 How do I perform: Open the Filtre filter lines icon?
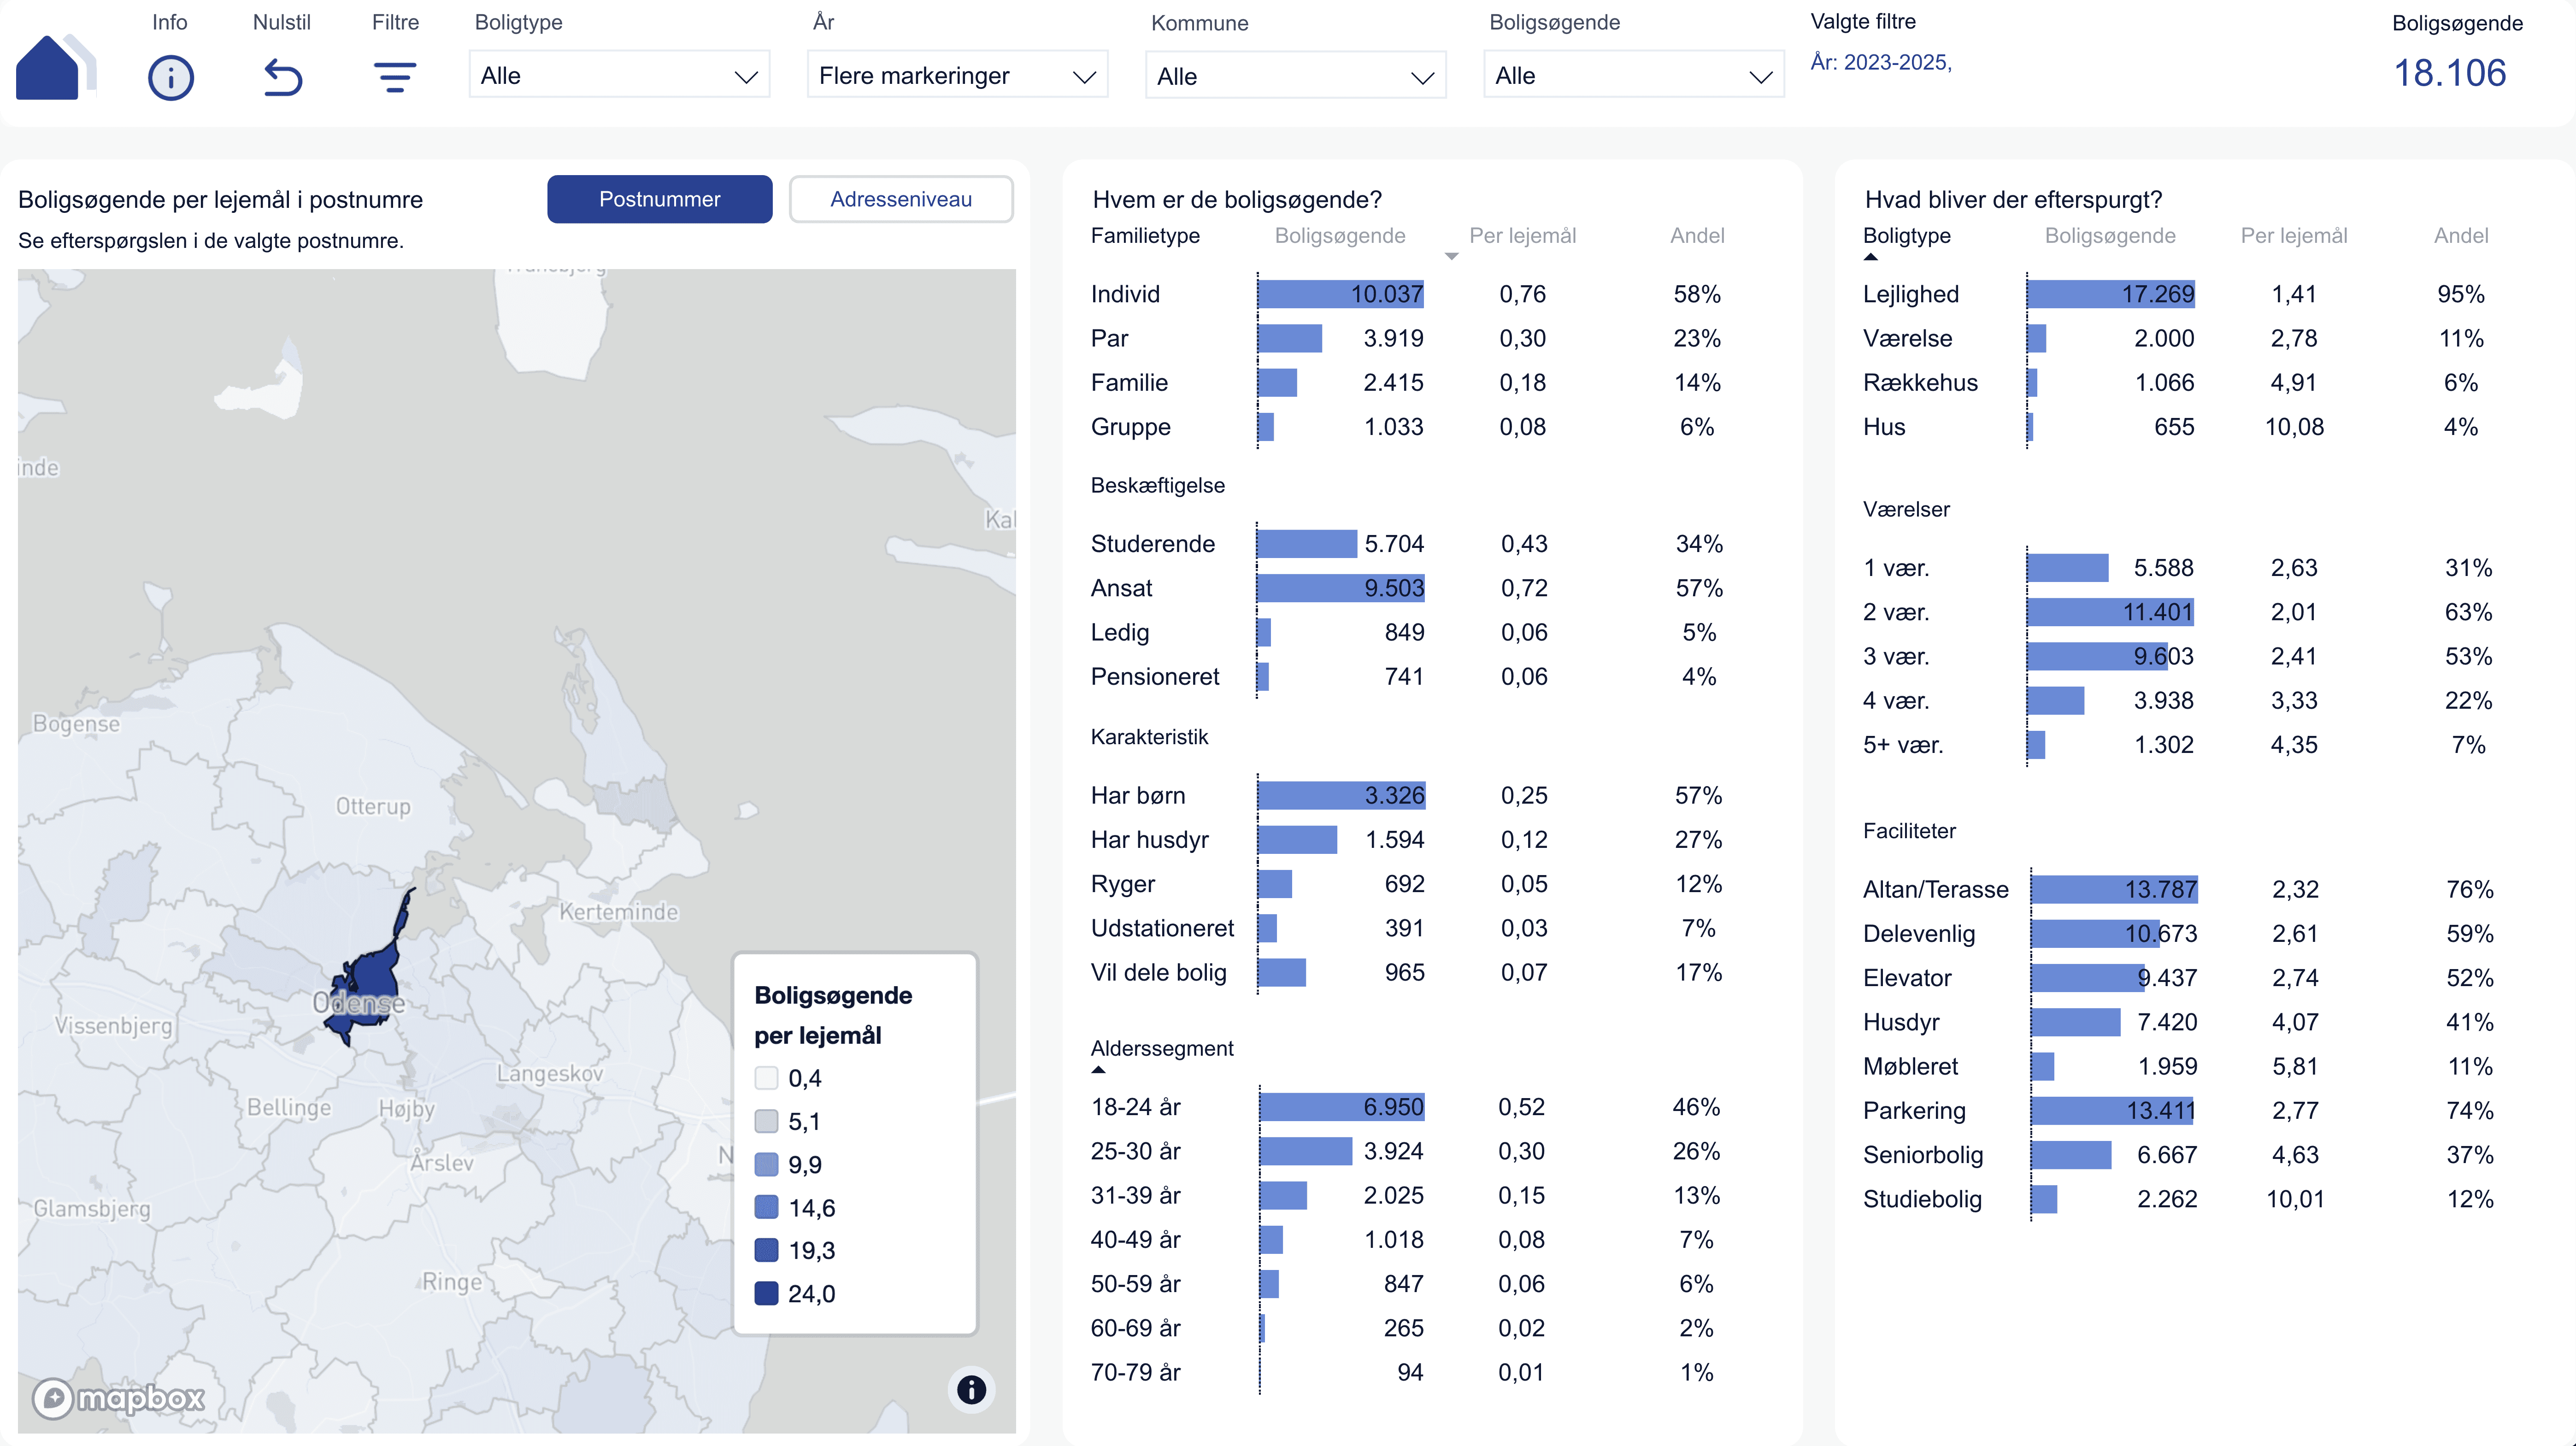point(395,77)
